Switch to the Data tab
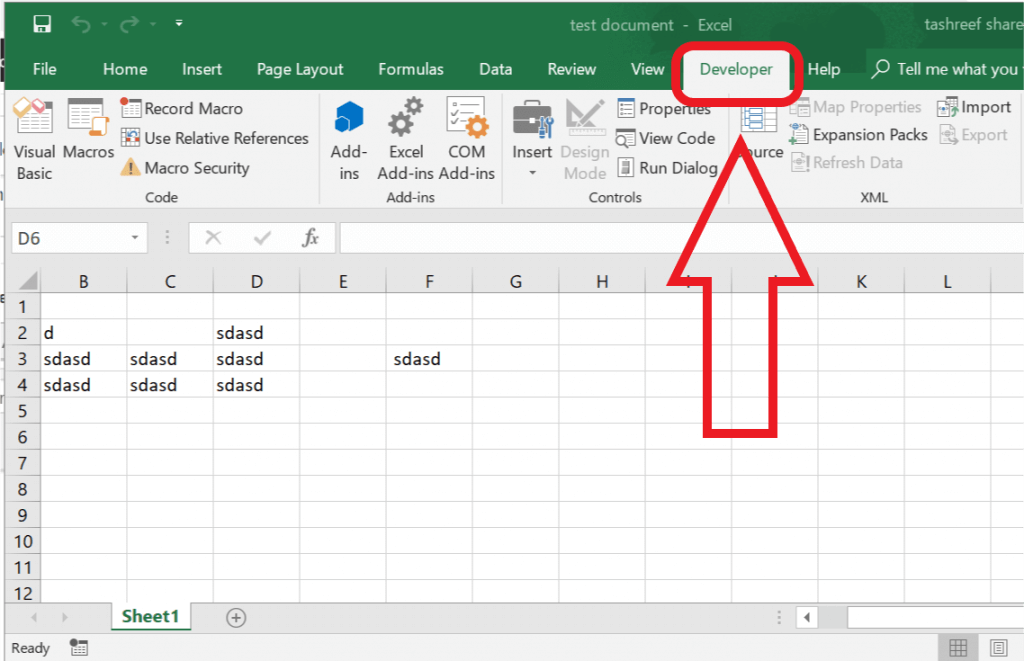The width and height of the screenshot is (1024, 661). [496, 69]
